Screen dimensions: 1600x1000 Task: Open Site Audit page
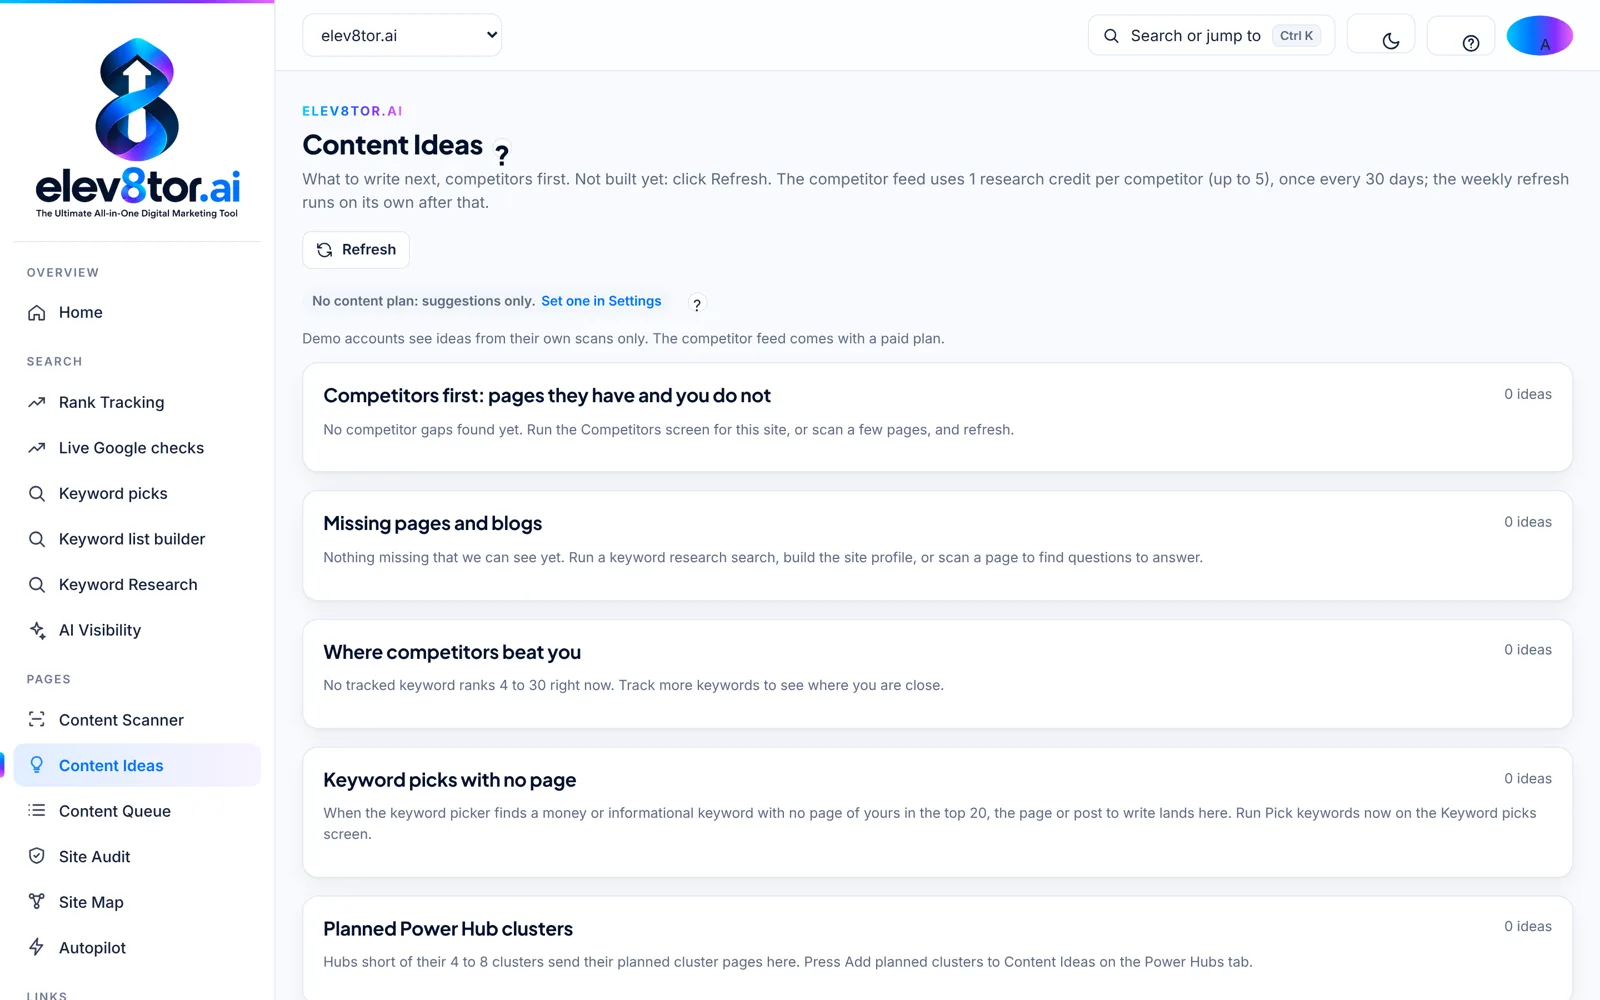tap(137, 856)
